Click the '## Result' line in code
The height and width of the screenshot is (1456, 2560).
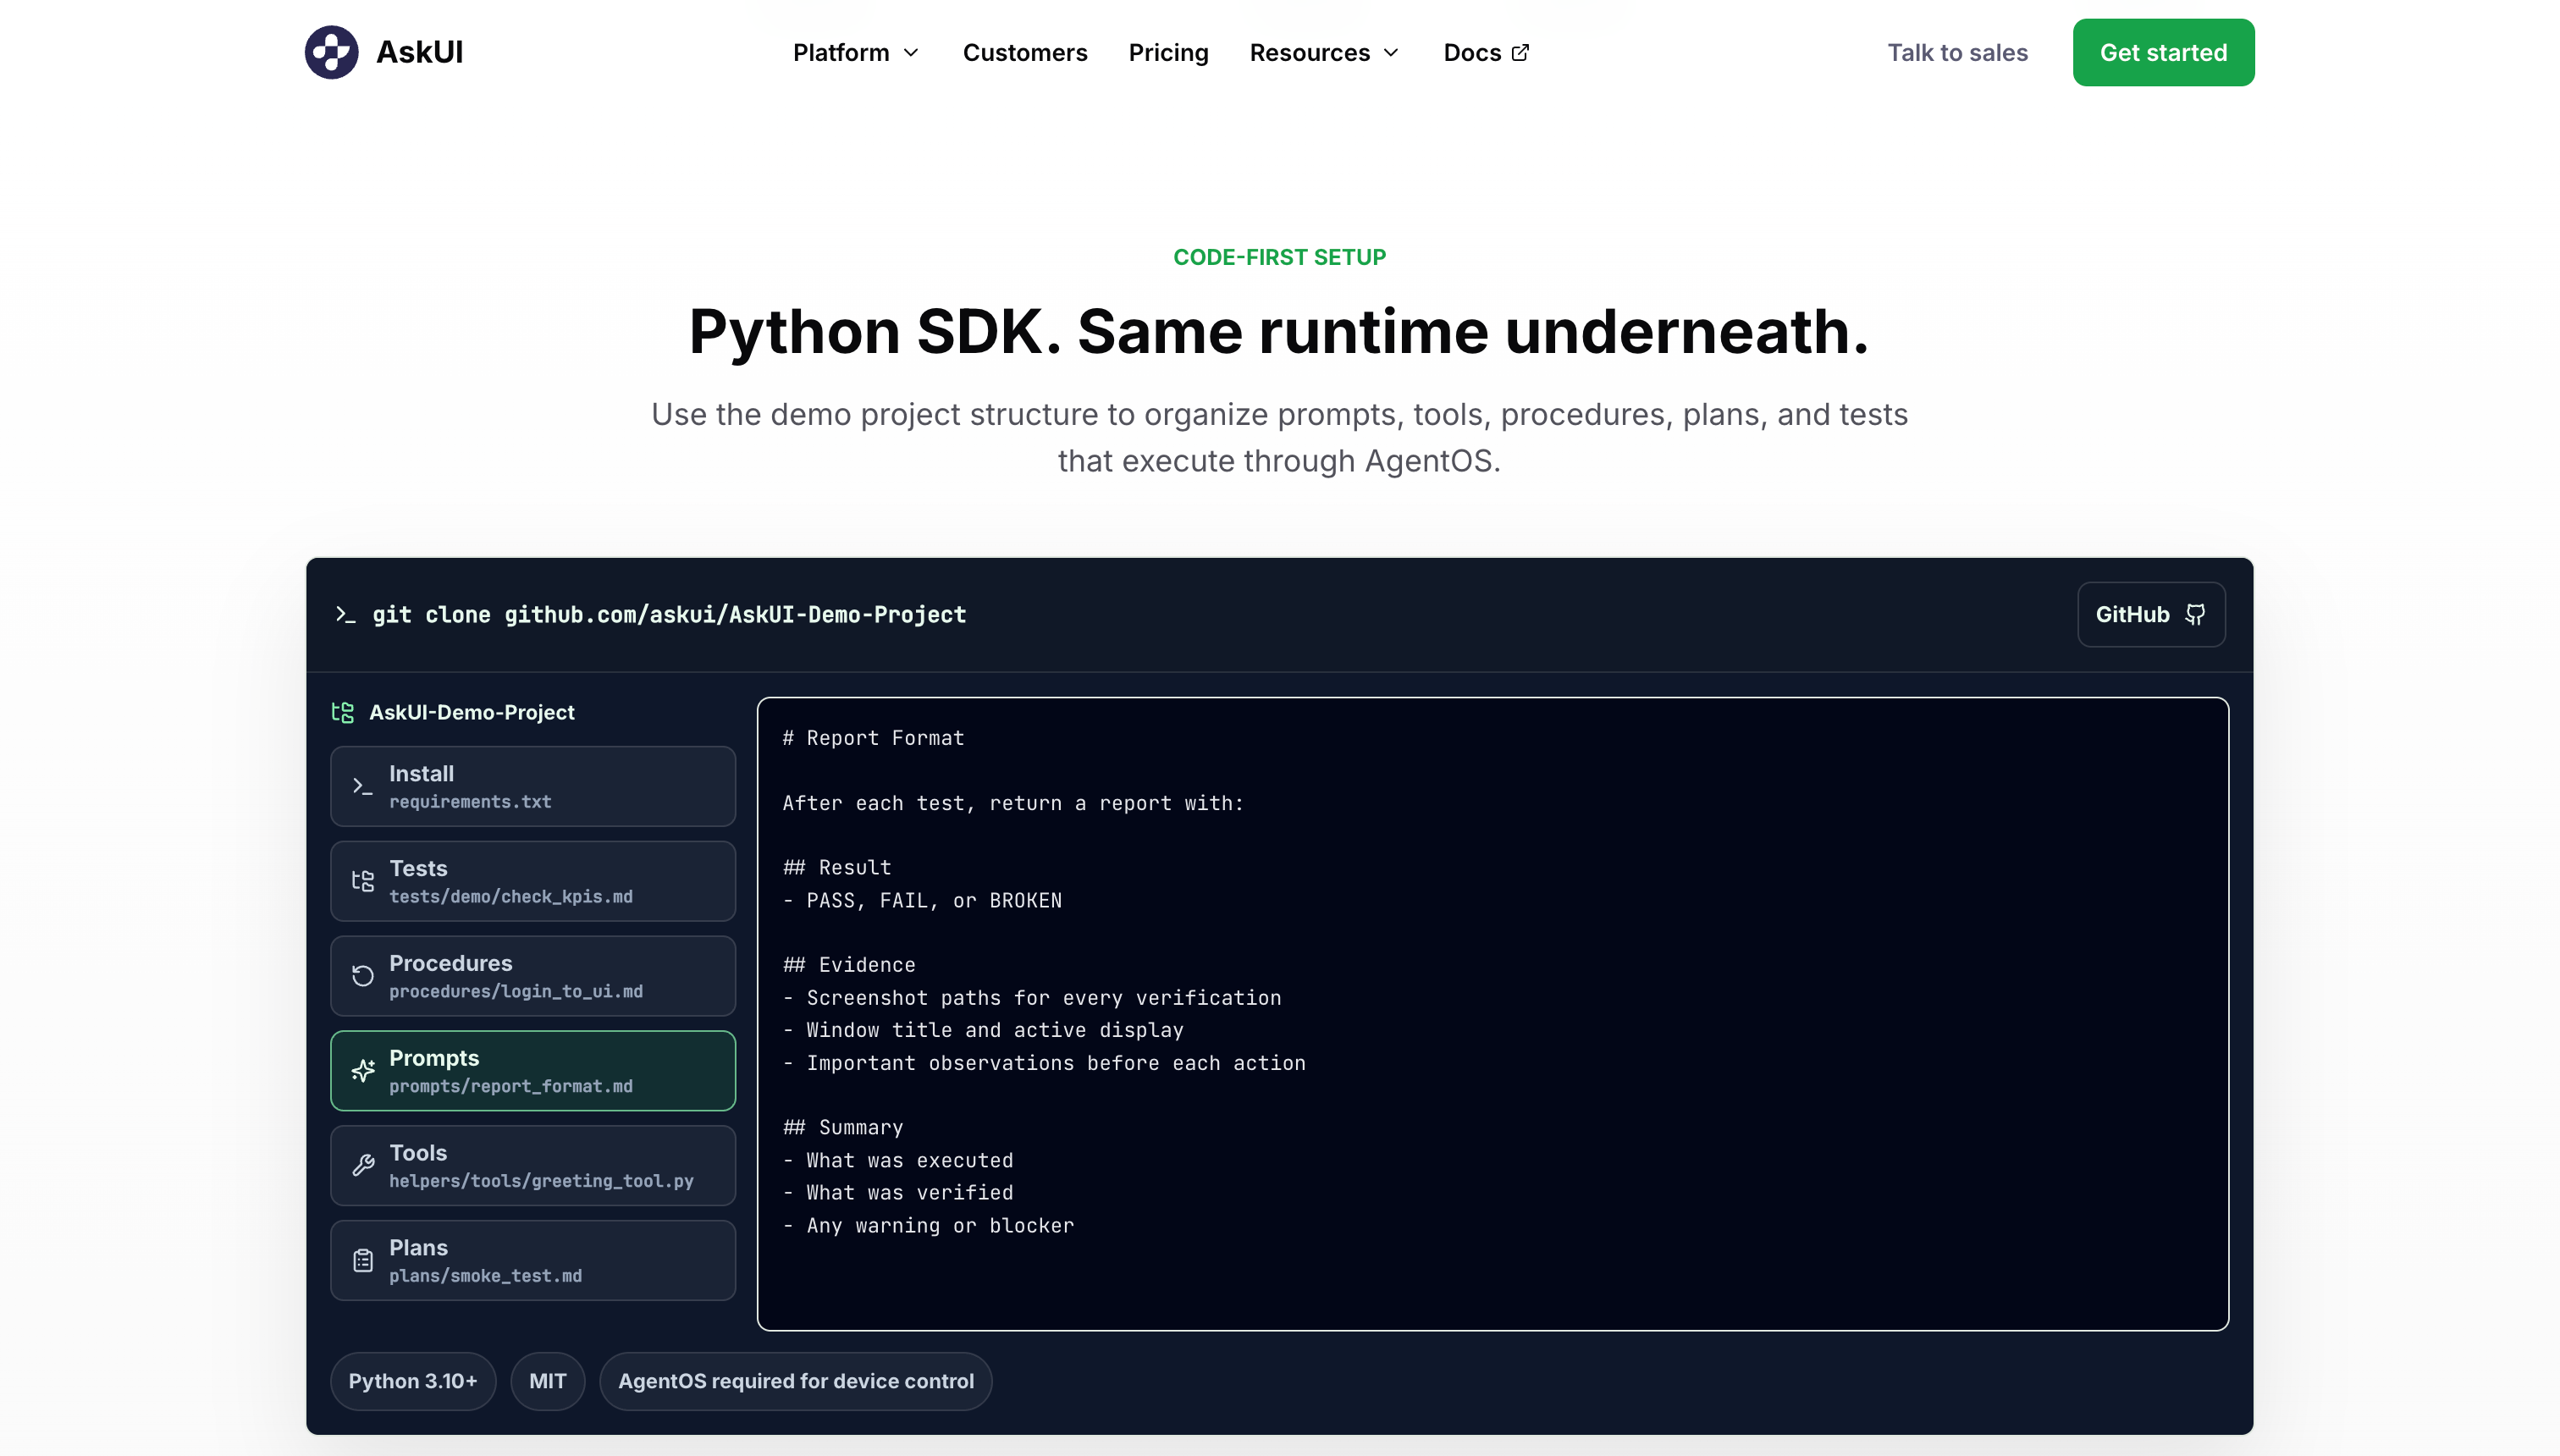click(837, 868)
